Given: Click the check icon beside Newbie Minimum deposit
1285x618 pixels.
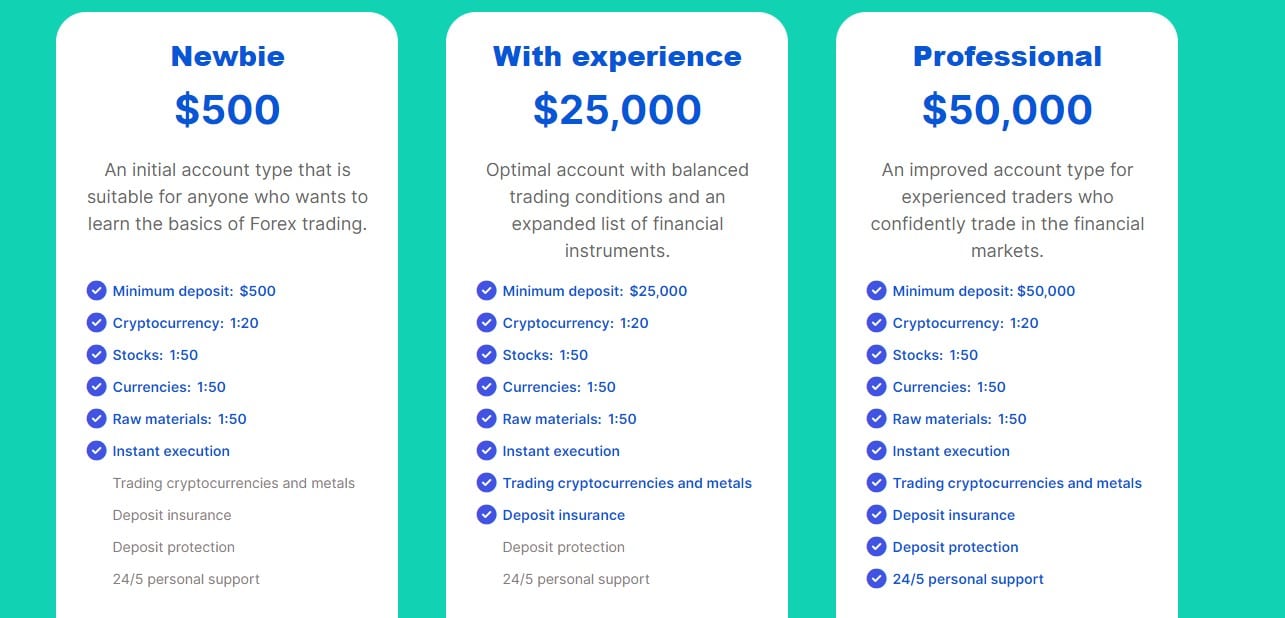Looking at the screenshot, I should pyautogui.click(x=96, y=291).
